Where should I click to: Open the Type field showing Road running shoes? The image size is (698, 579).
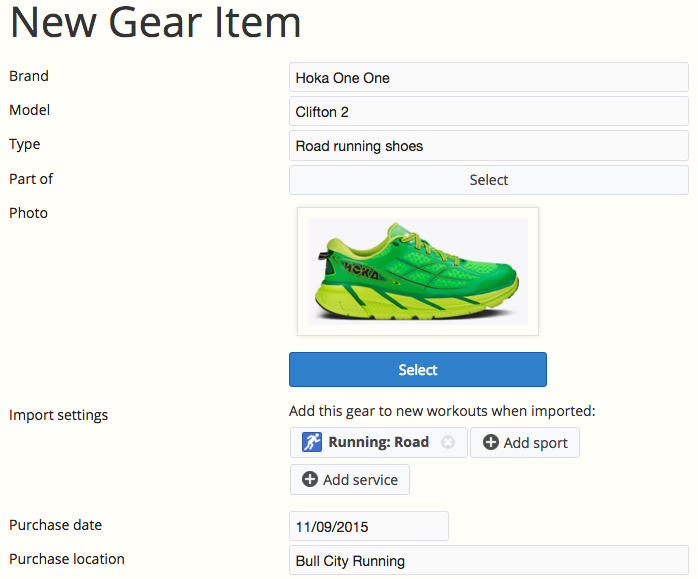click(x=489, y=146)
